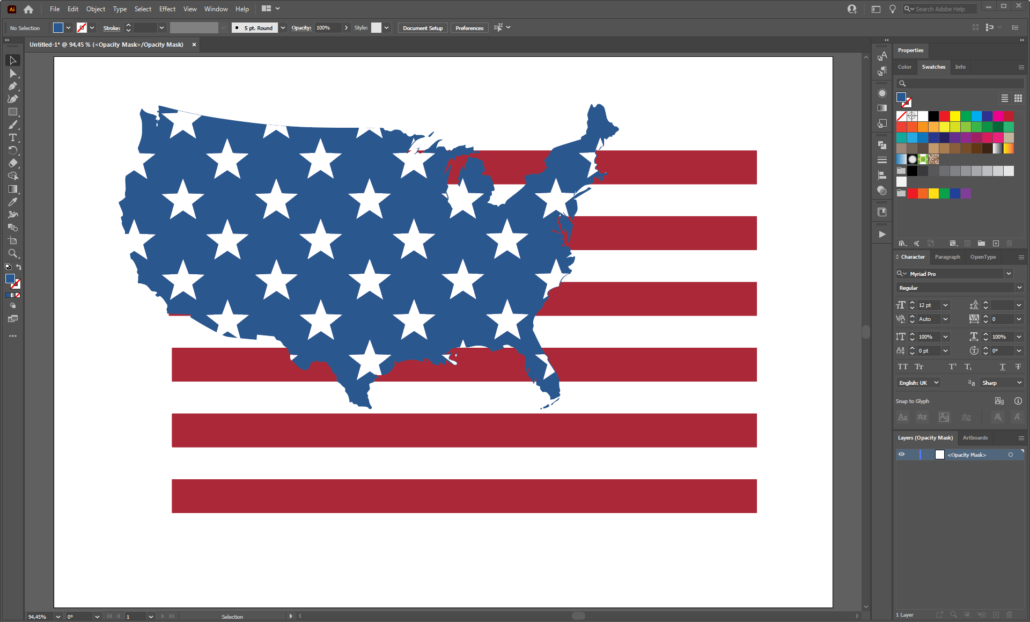Open Edit Toolbar three dots

12,336
